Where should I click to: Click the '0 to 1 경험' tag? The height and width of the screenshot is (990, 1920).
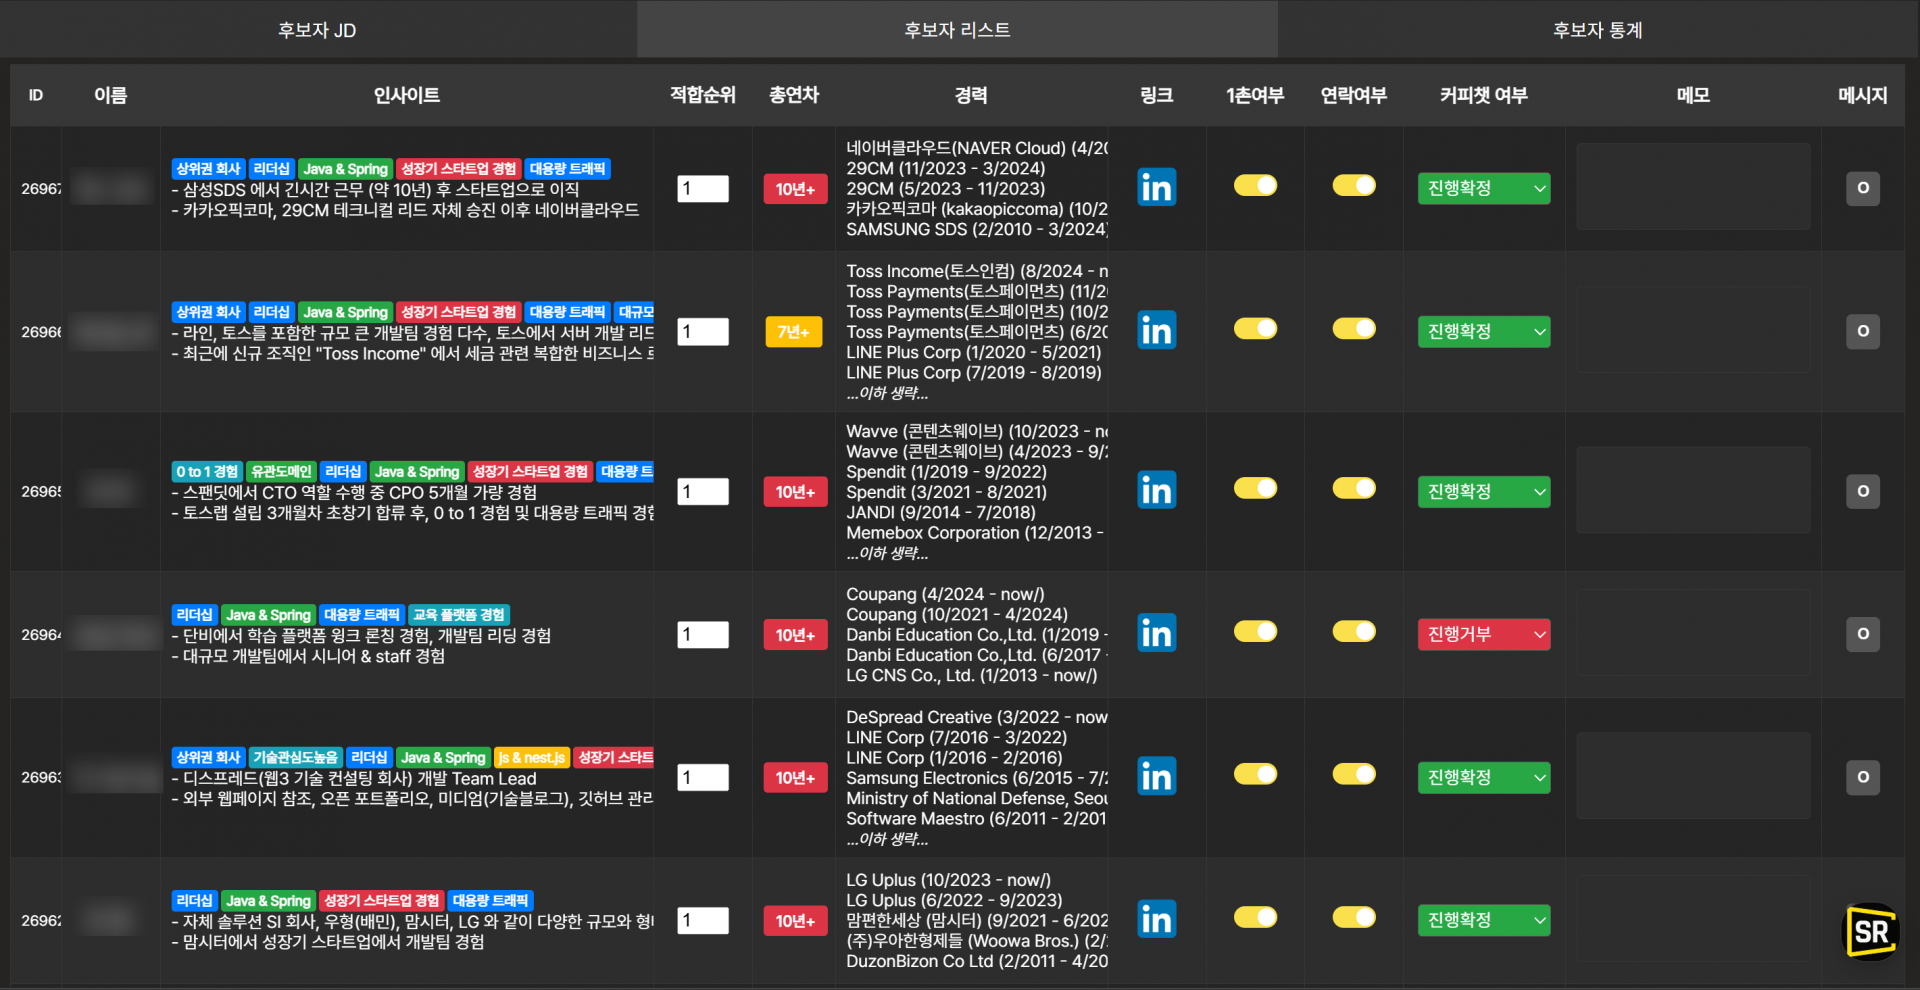coord(207,471)
